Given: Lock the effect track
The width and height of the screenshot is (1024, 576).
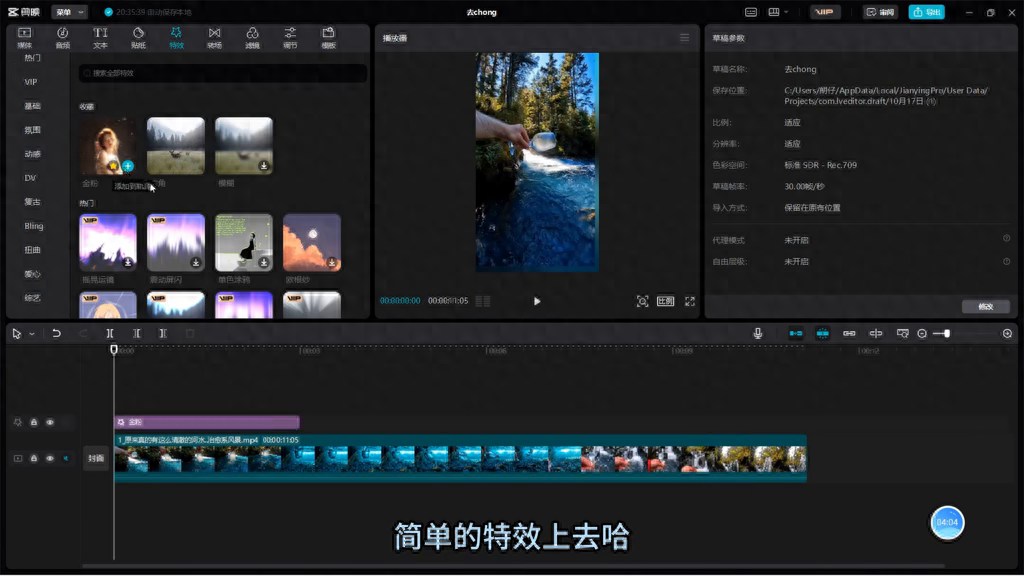Looking at the screenshot, I should pyautogui.click(x=34, y=423).
